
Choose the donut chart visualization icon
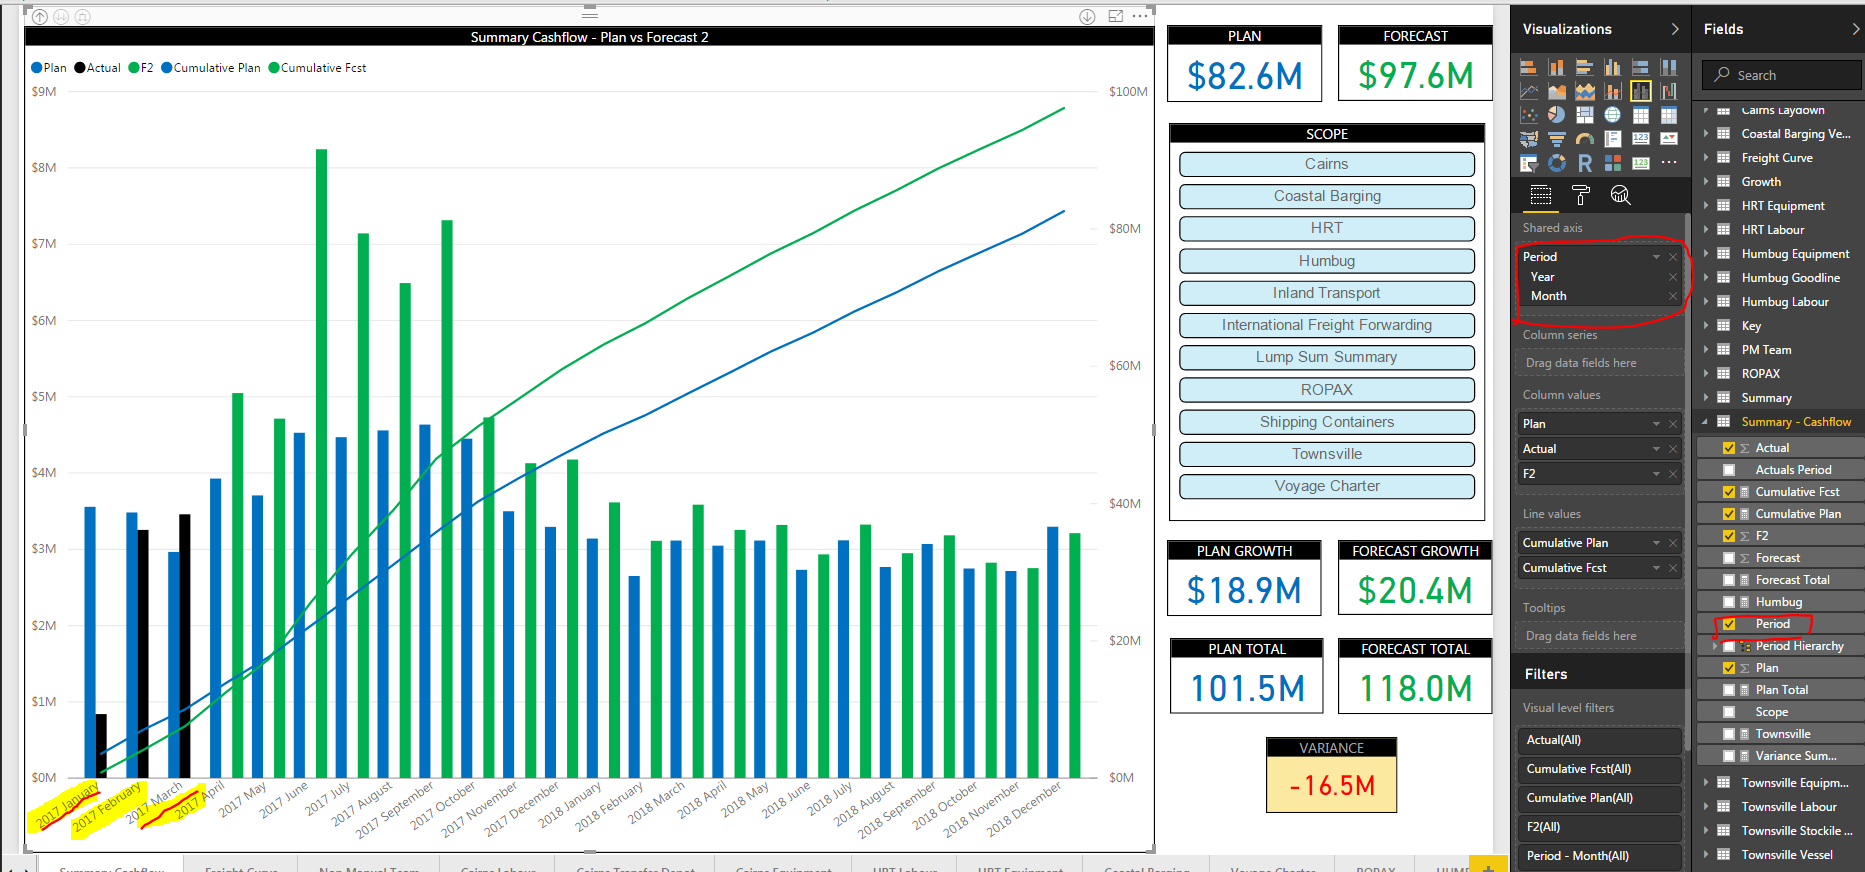click(1557, 163)
